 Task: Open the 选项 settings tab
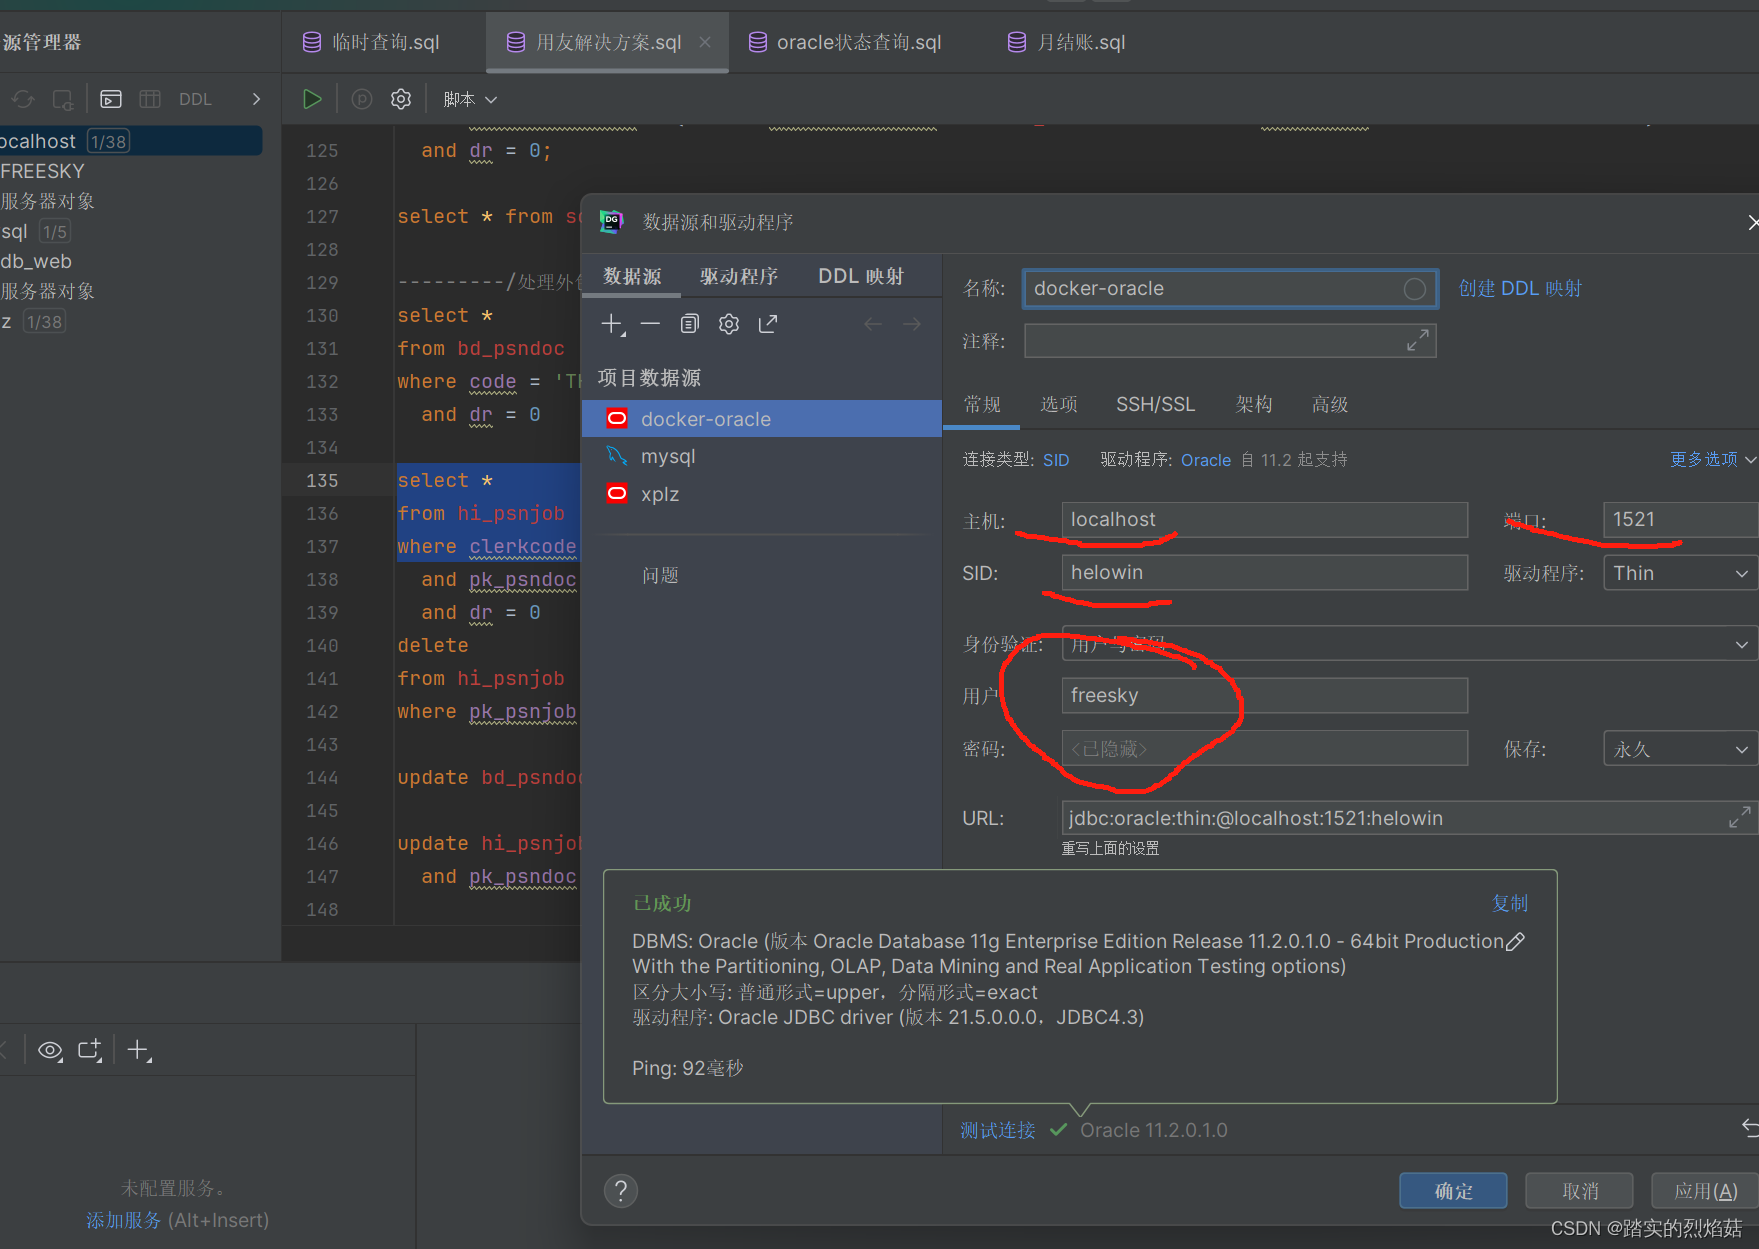coord(1059,404)
